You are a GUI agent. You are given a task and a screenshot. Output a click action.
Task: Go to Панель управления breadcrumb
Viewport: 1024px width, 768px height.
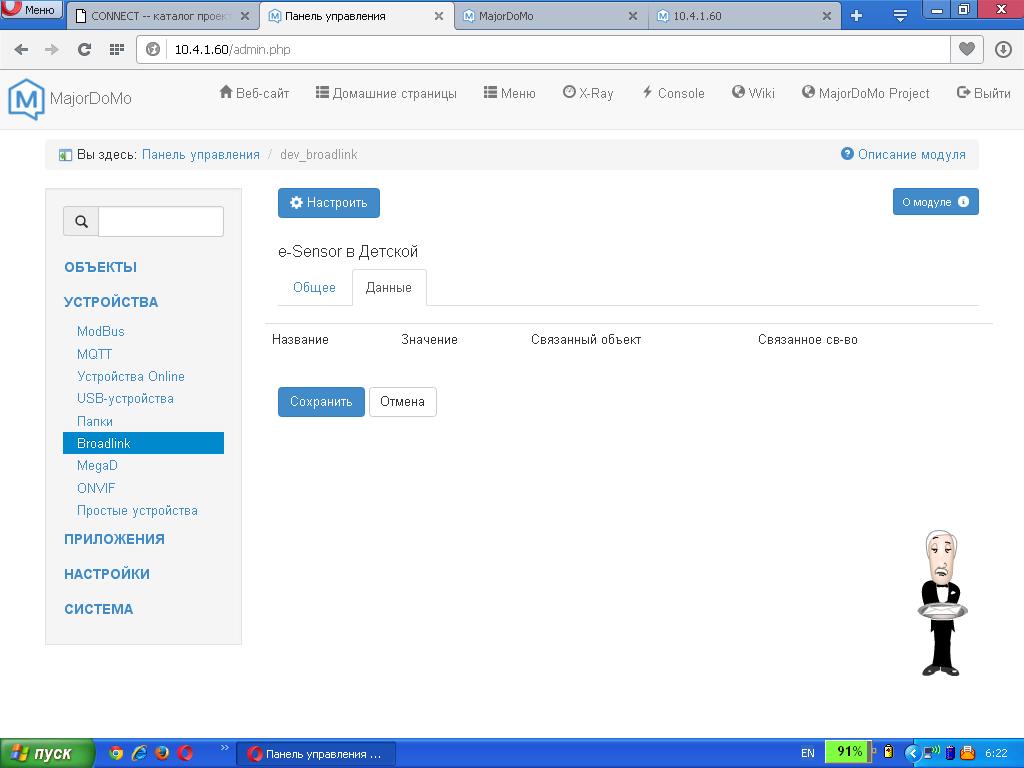click(200, 154)
